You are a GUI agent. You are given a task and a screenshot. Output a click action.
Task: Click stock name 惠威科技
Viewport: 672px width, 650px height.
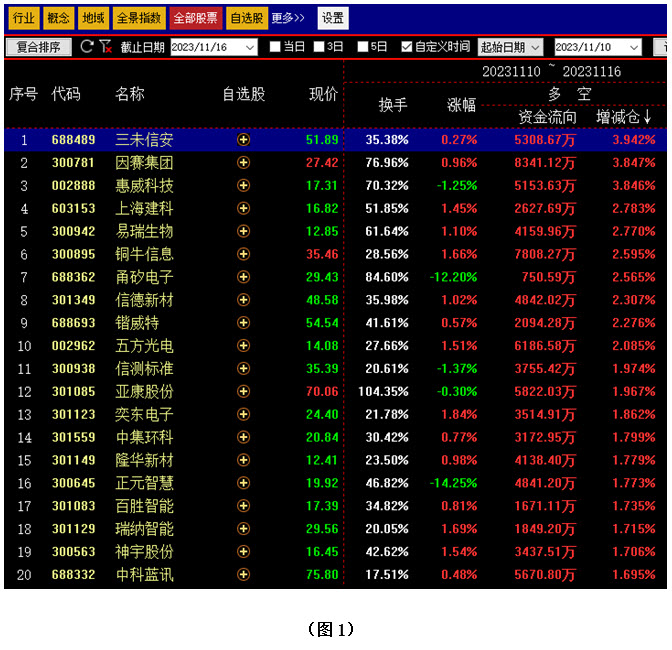[144, 186]
